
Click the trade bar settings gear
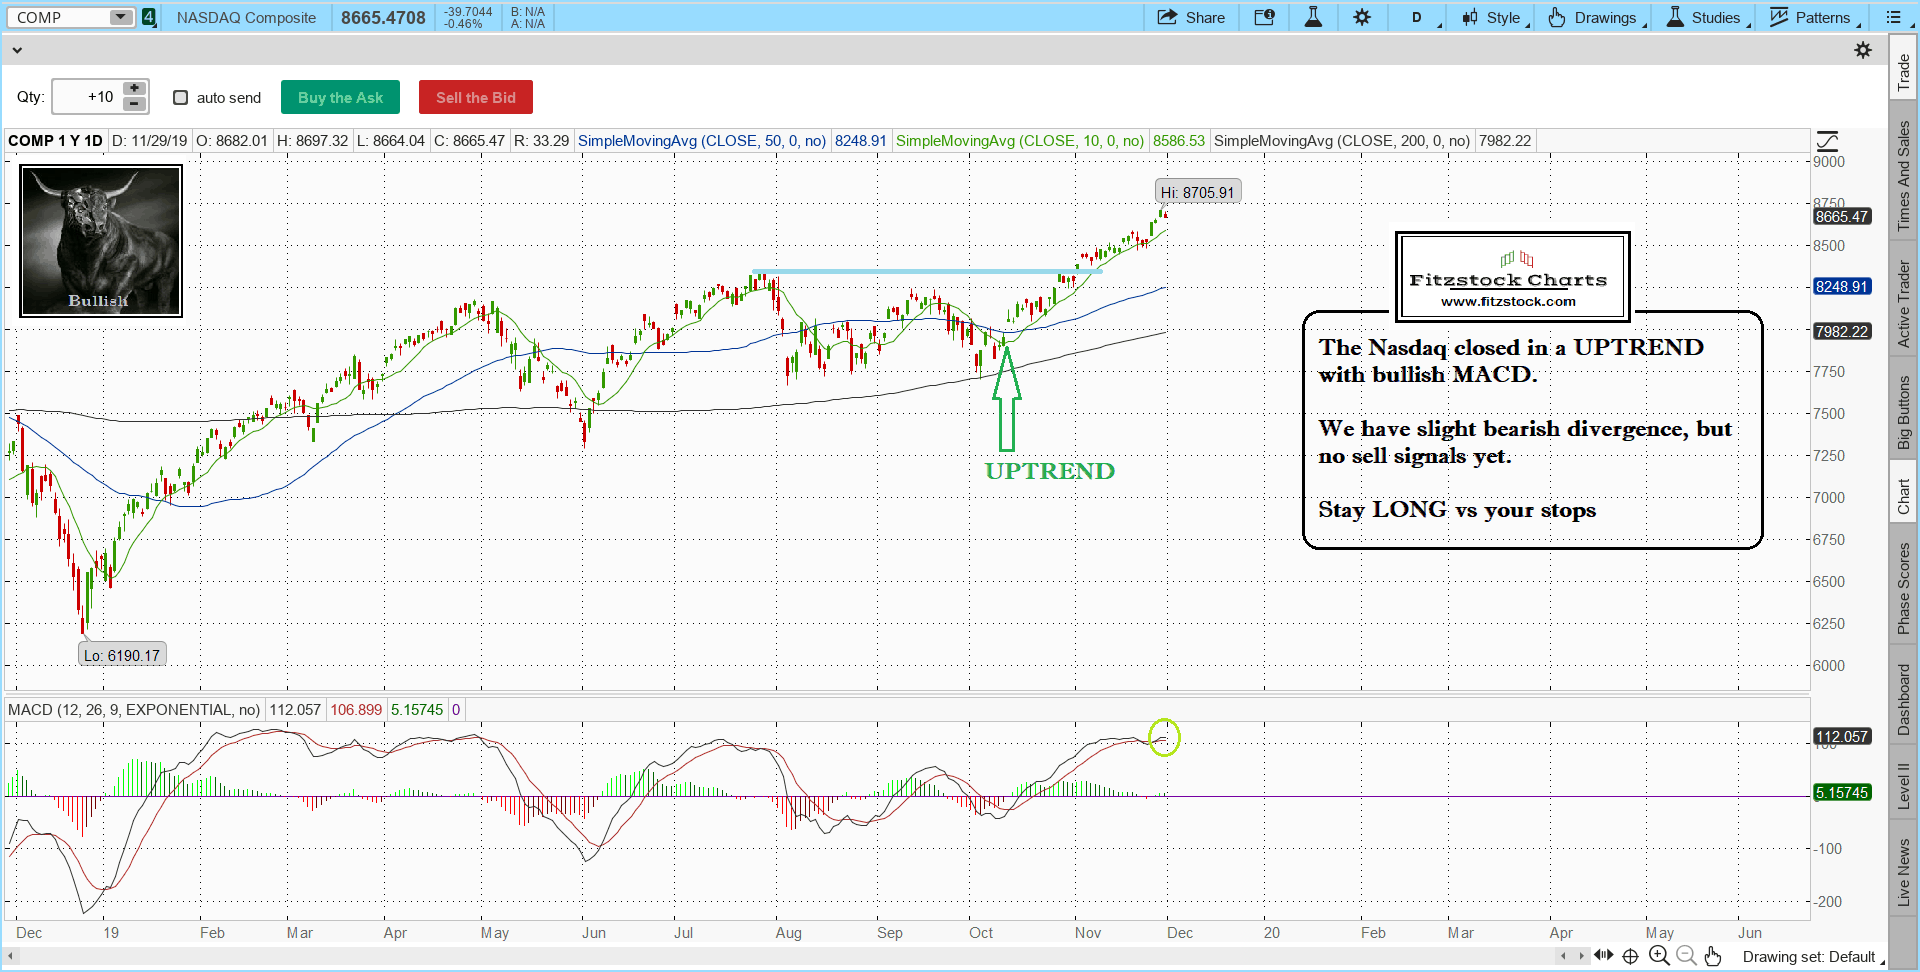click(1863, 50)
